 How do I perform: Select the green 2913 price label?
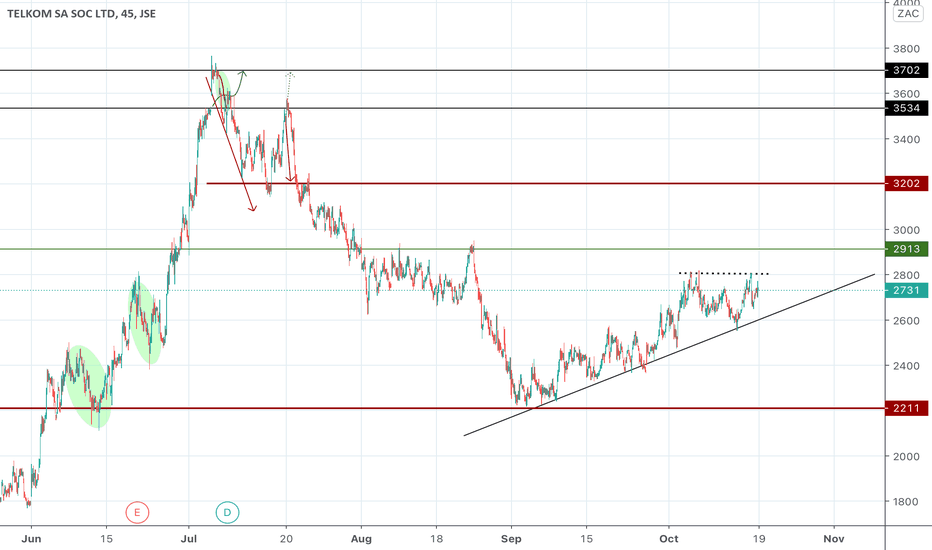906,249
